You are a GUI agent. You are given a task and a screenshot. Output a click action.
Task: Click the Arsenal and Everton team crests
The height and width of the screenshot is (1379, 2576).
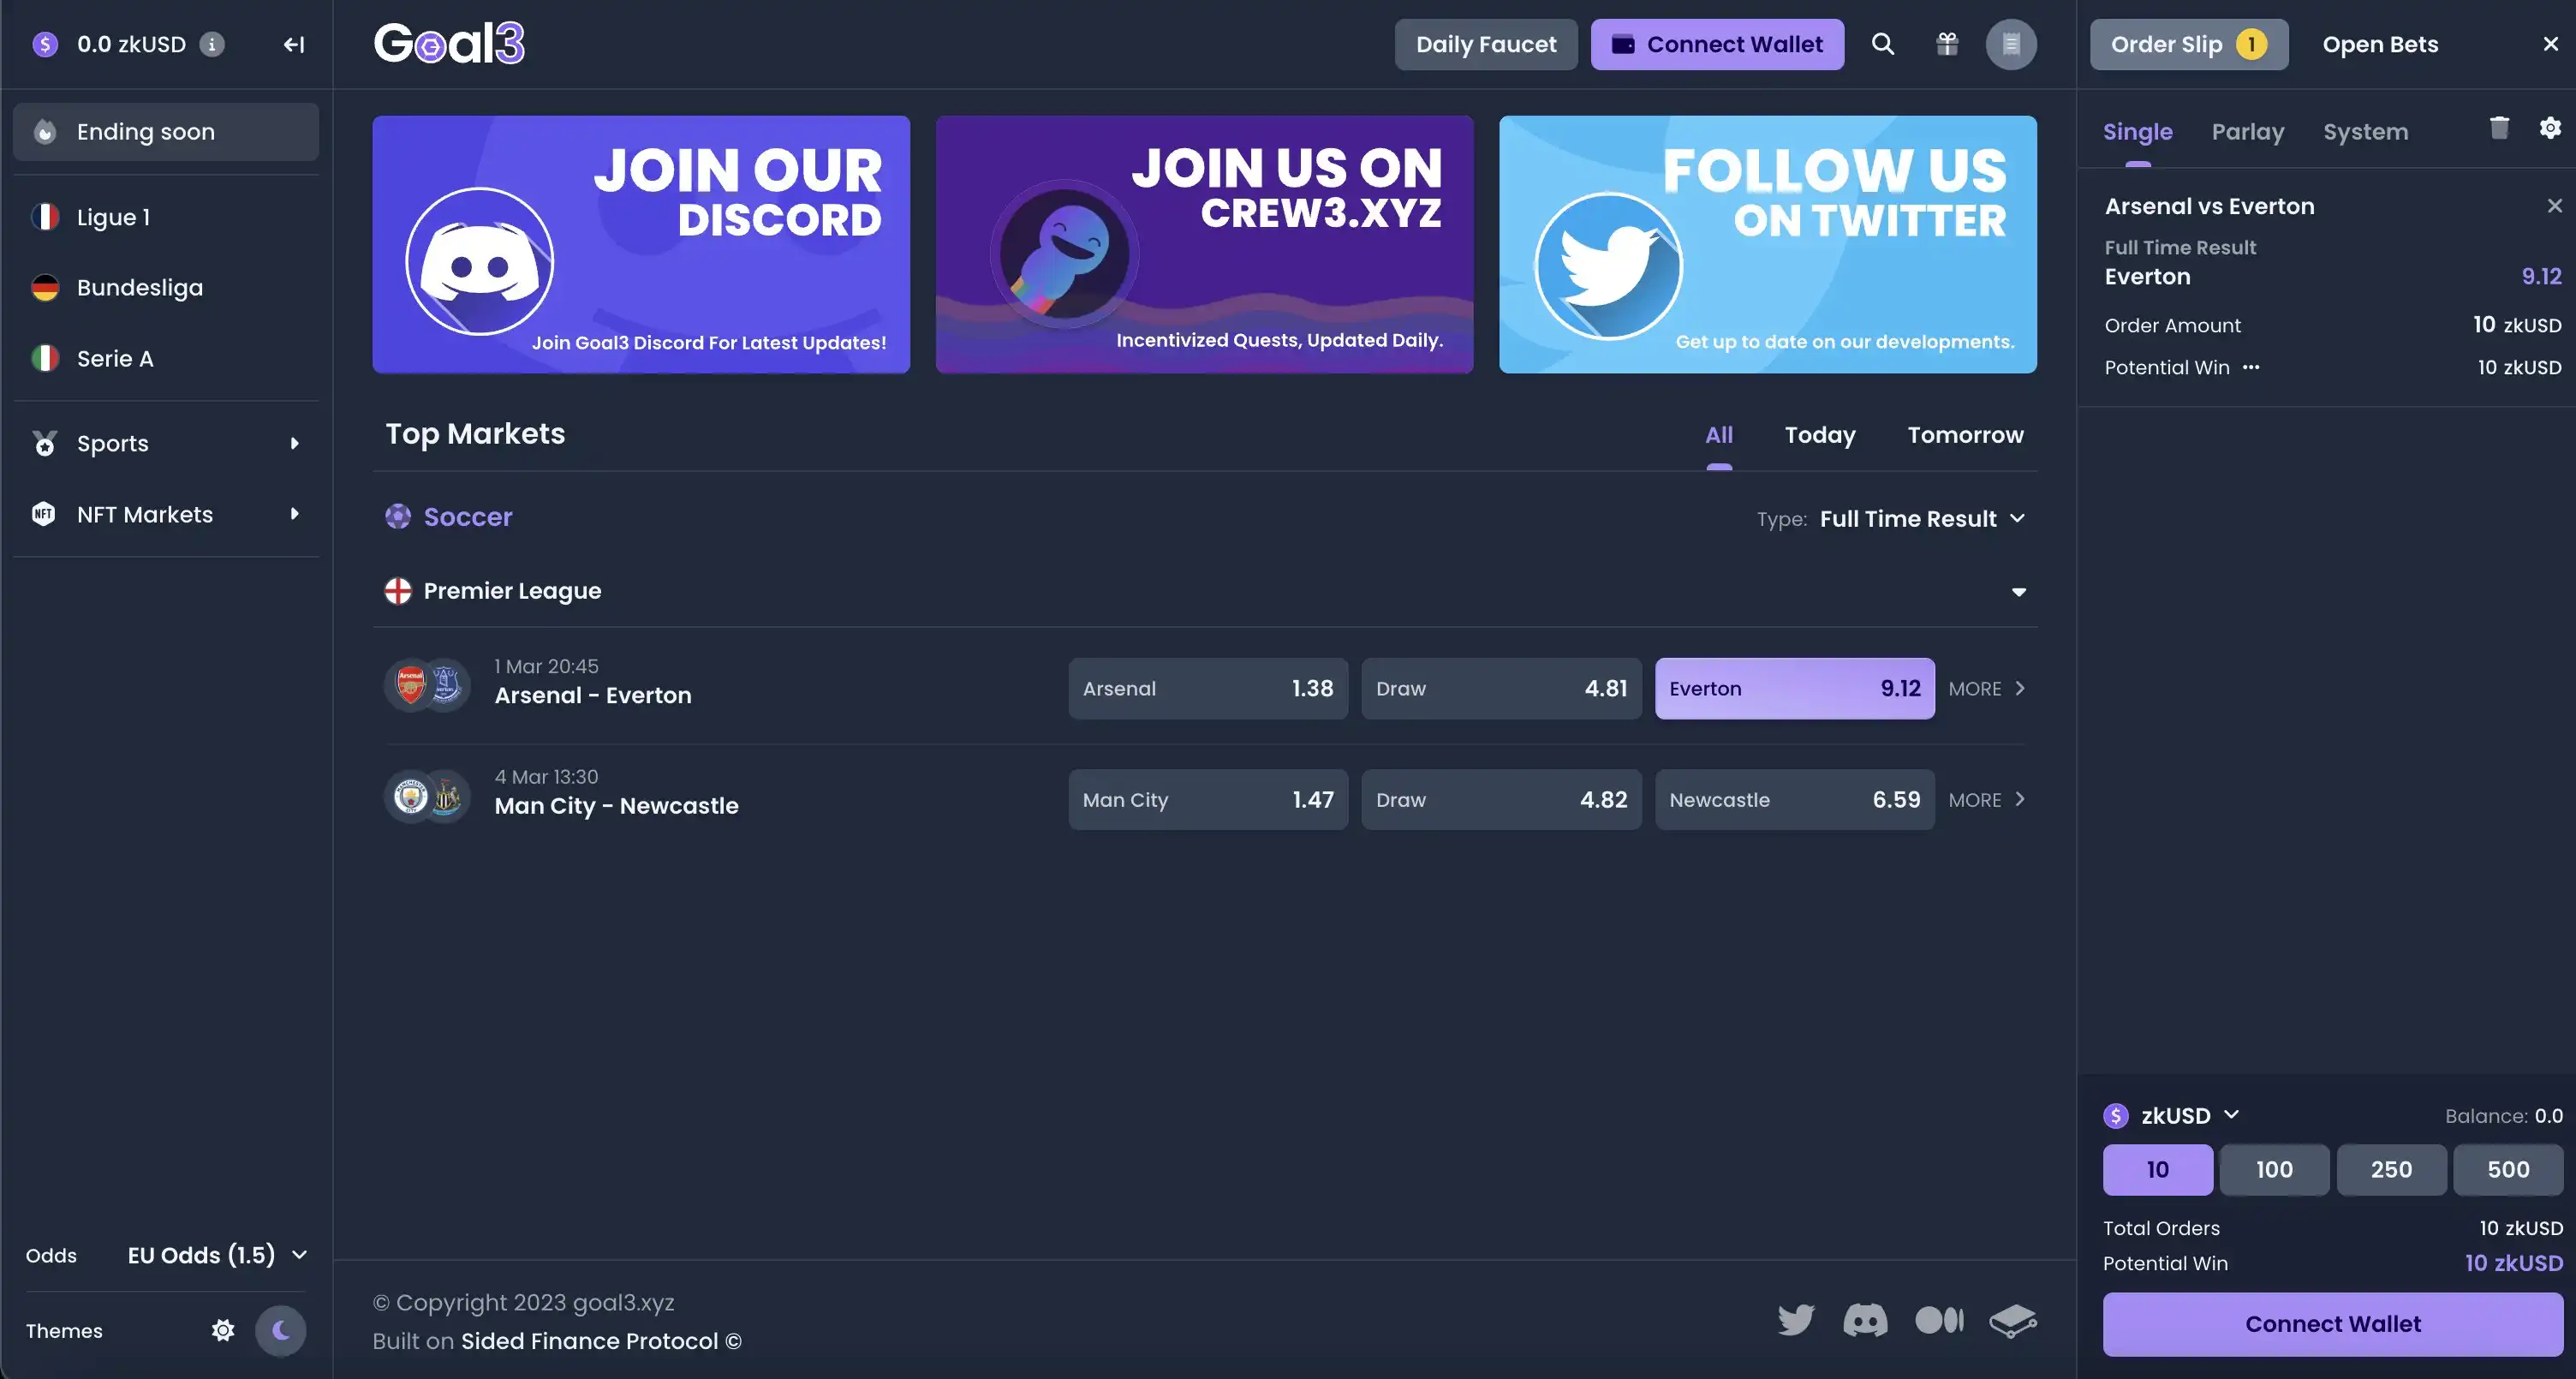pos(427,685)
